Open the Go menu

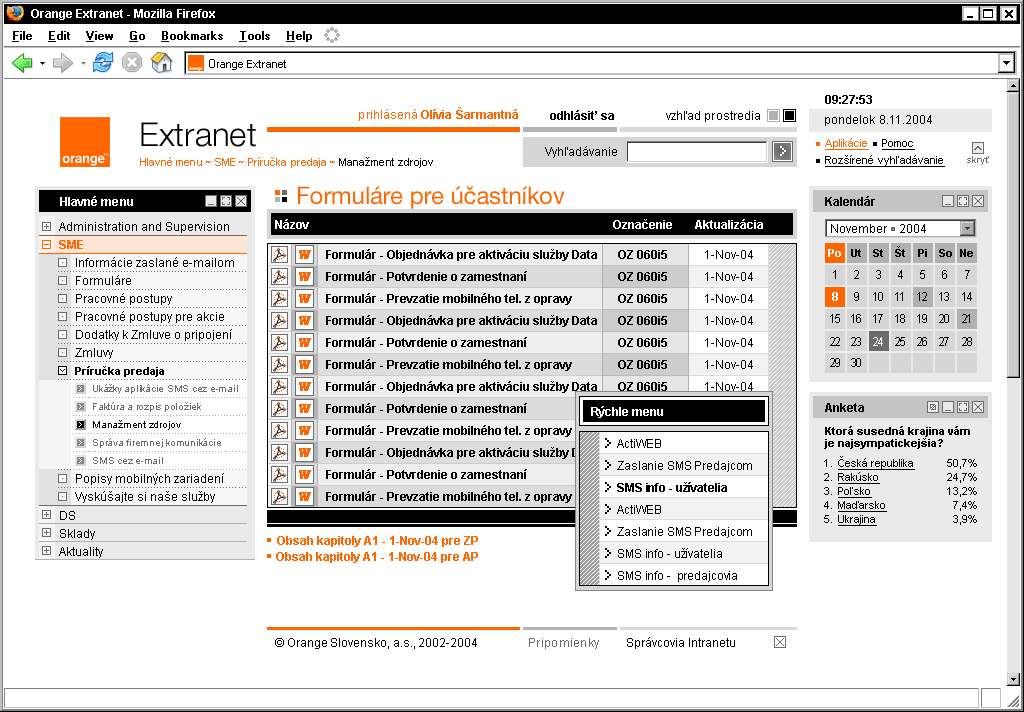[x=137, y=36]
